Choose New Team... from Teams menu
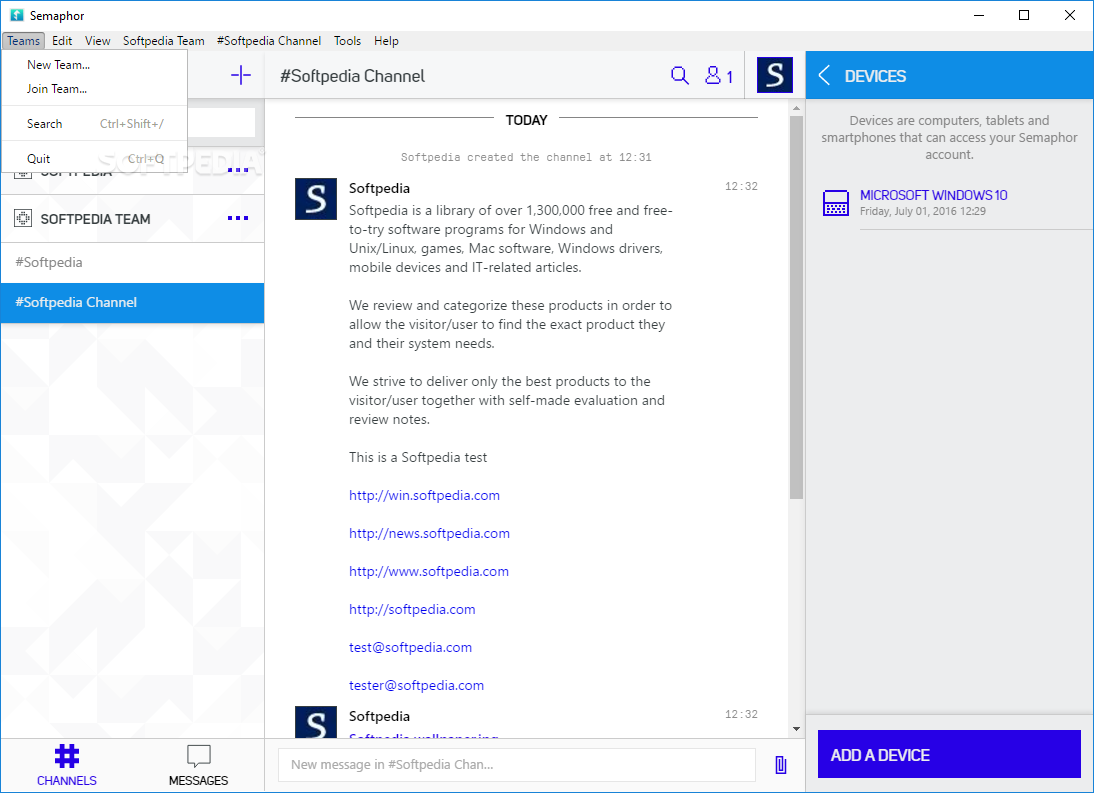The height and width of the screenshot is (793, 1094). [x=94, y=65]
